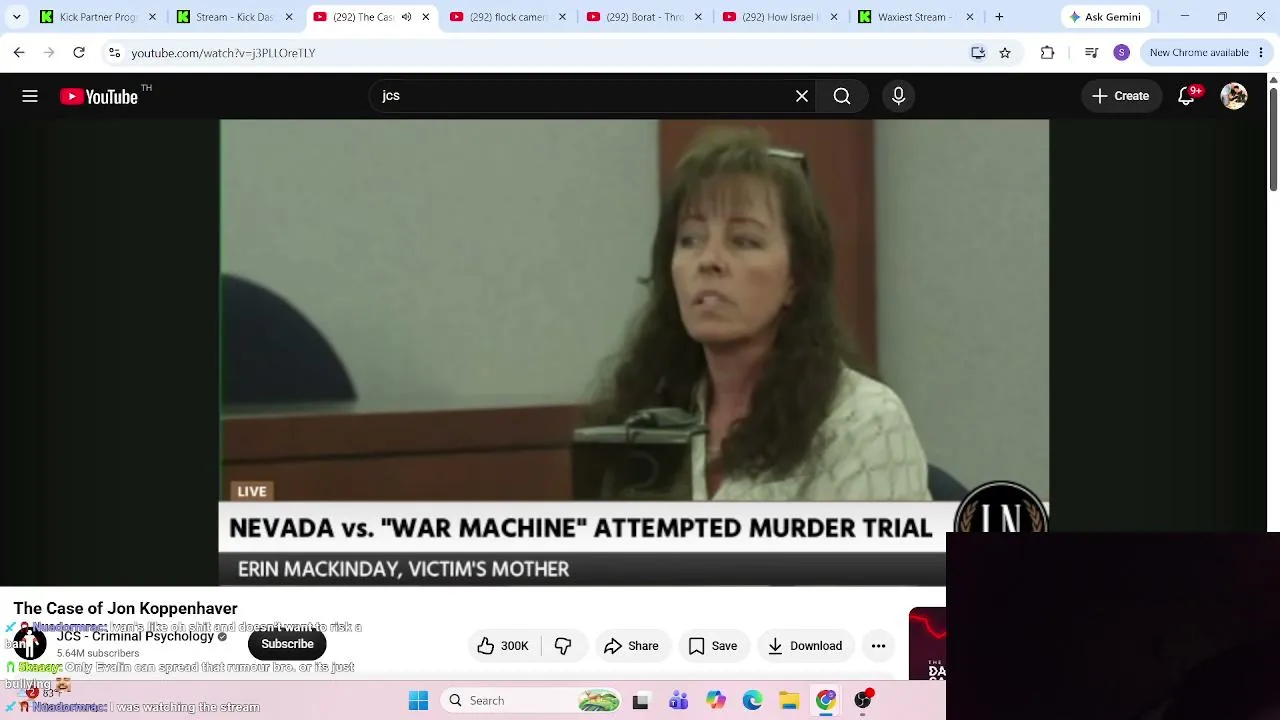This screenshot has width=1280, height=720.
Task: Submit search with the magnifier icon
Action: (842, 96)
